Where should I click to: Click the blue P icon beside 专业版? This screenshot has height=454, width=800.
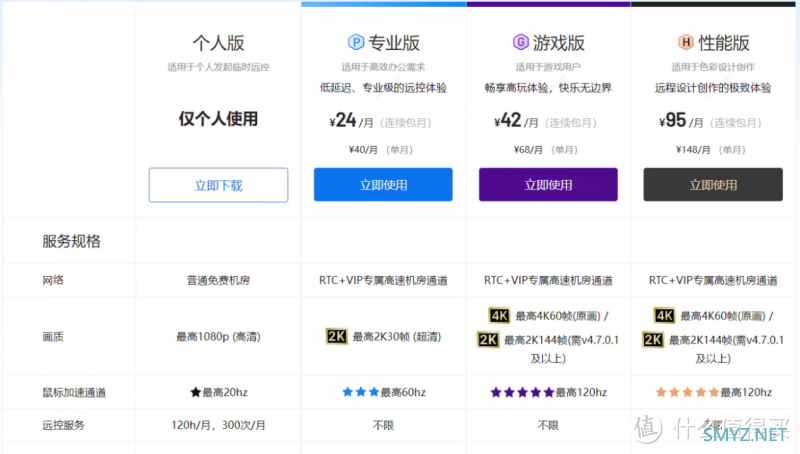[356, 42]
